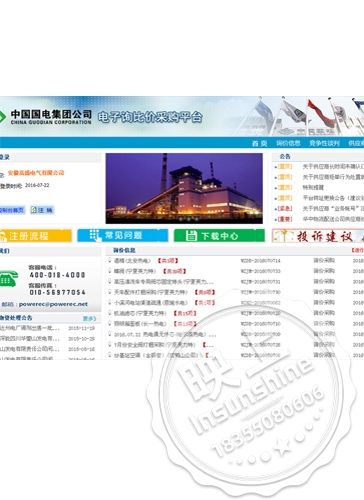This screenshot has height=500, width=364.
Task: Open the 下载中心 green banner
Action: coord(219,235)
